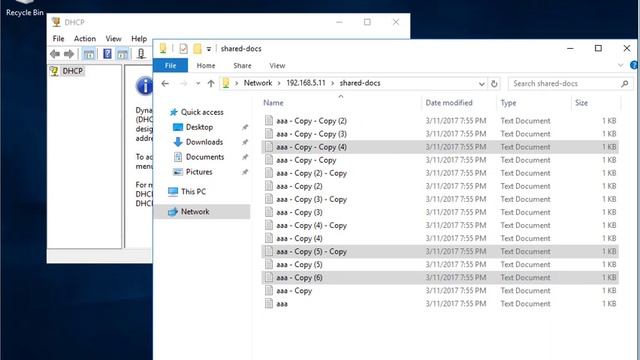Select the DHCP node in console tree

coord(73,71)
